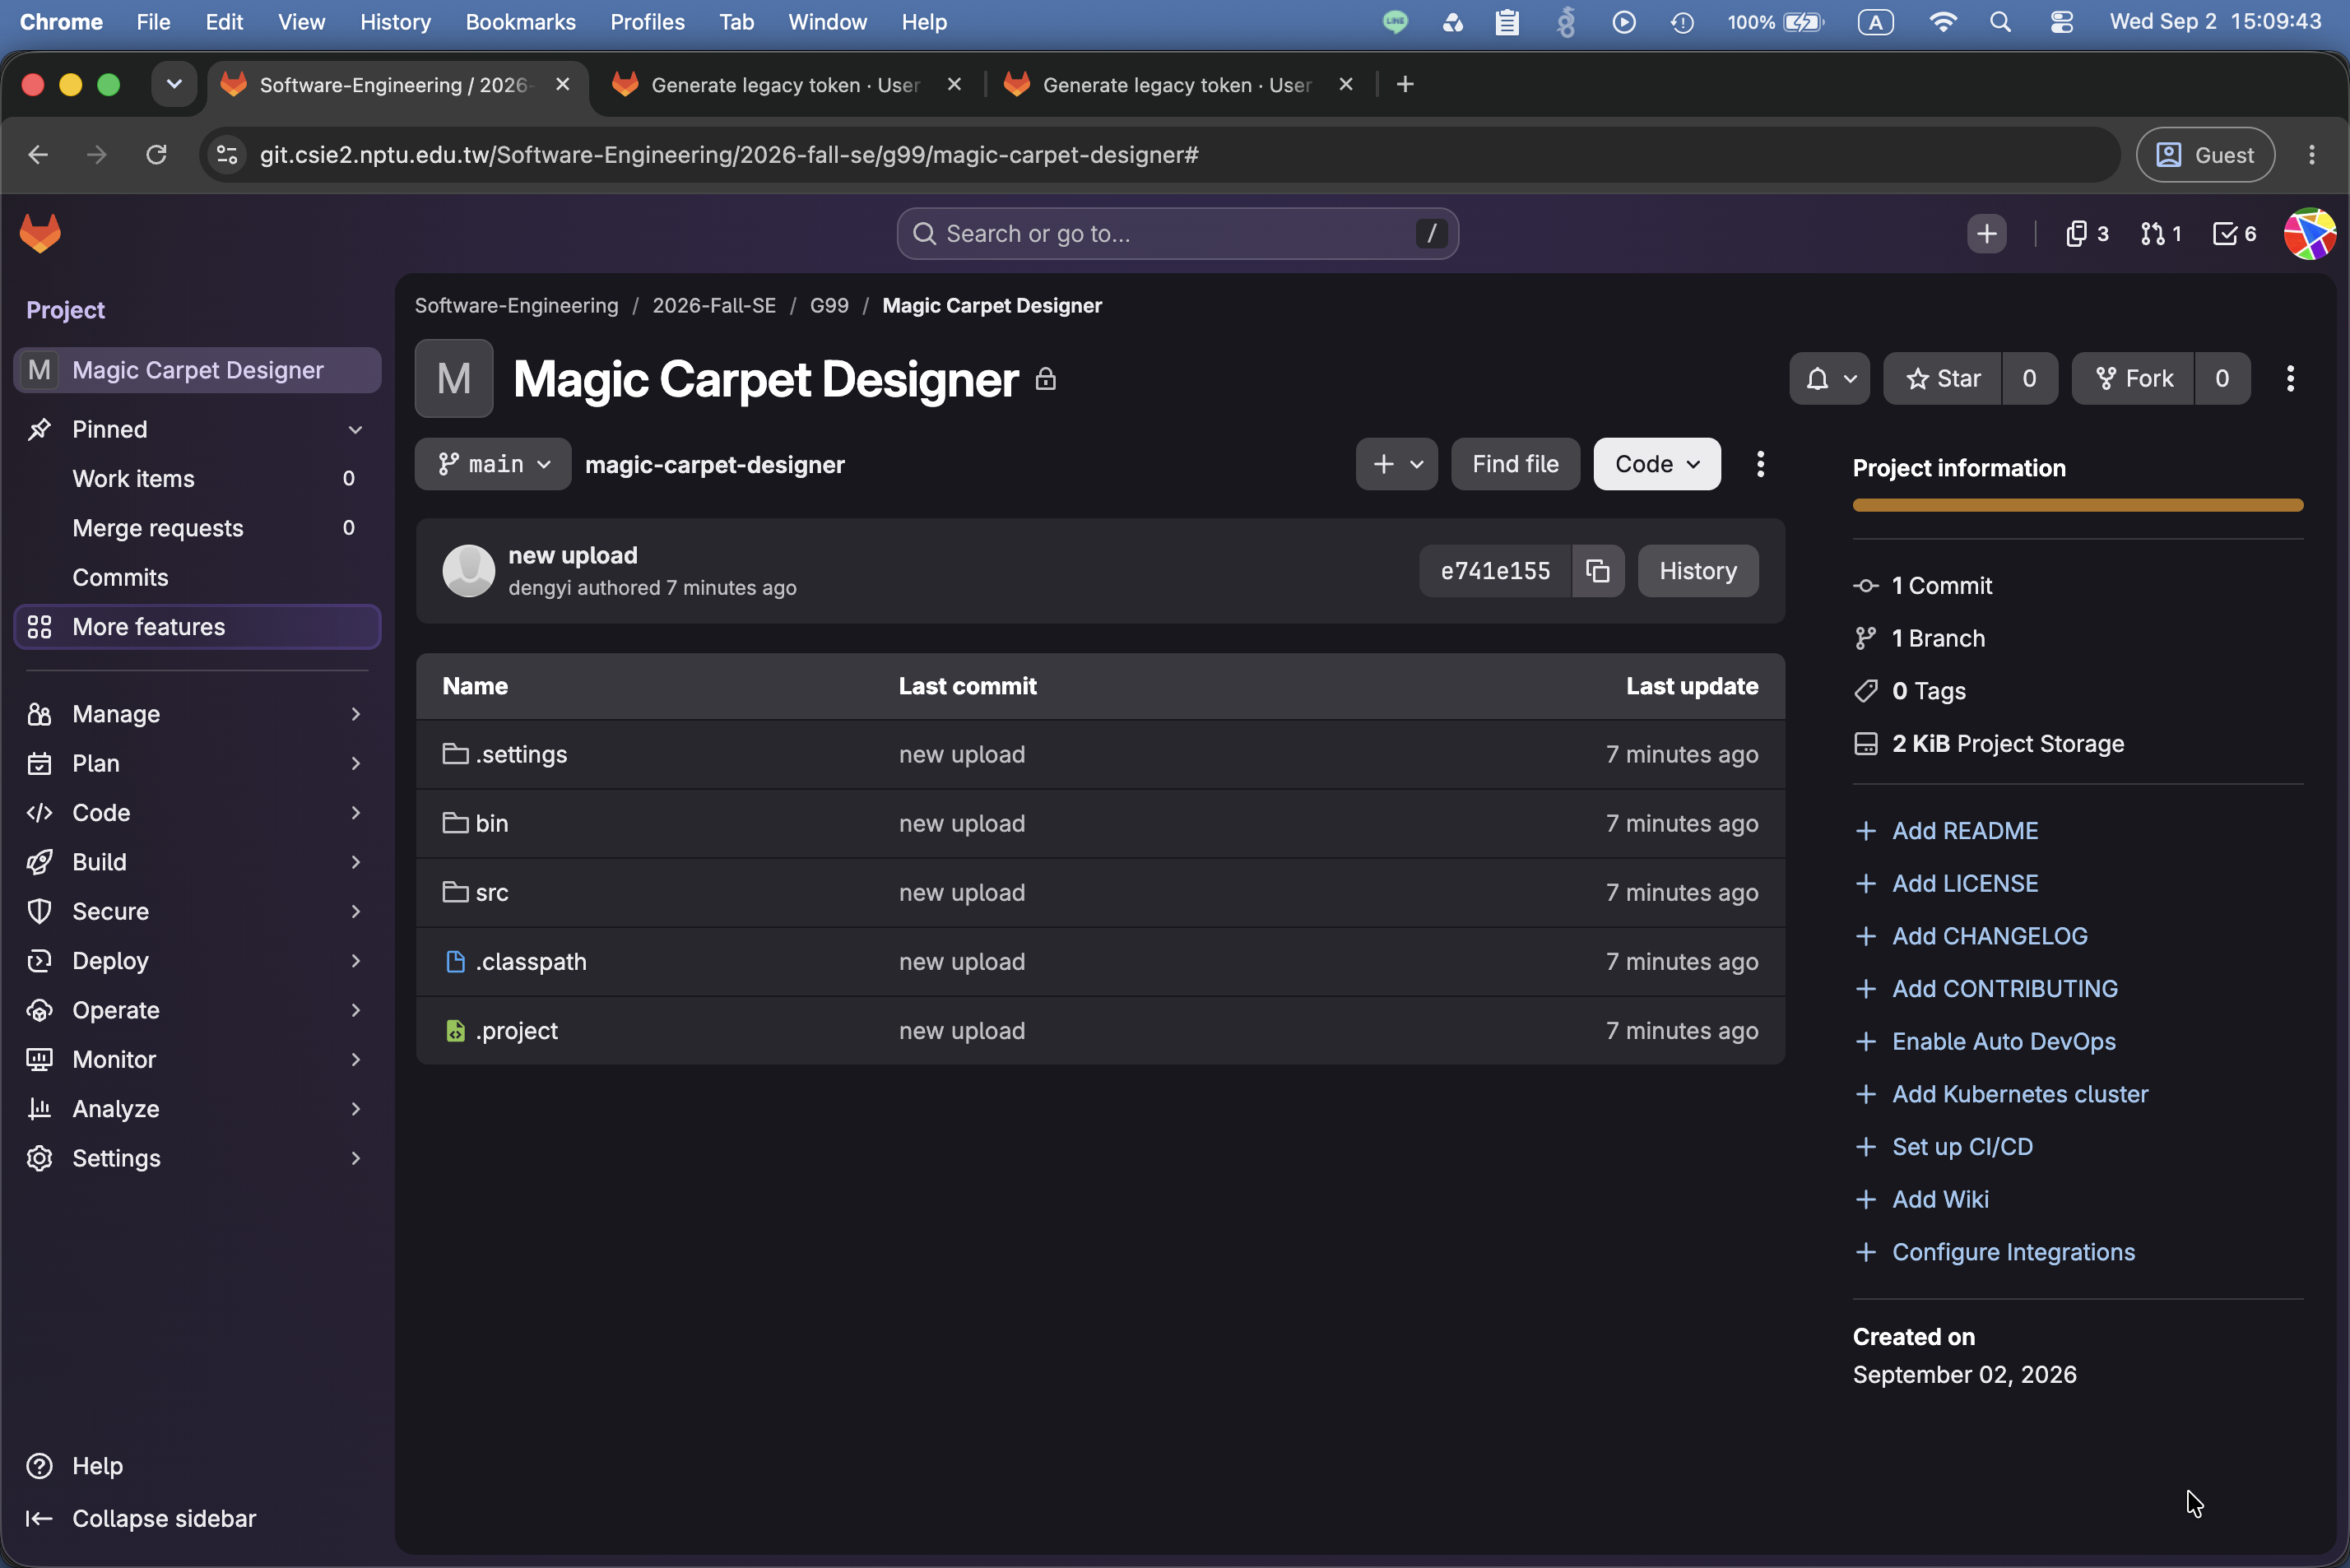Click the History button for commits
2350x1568 pixels.
click(1697, 571)
